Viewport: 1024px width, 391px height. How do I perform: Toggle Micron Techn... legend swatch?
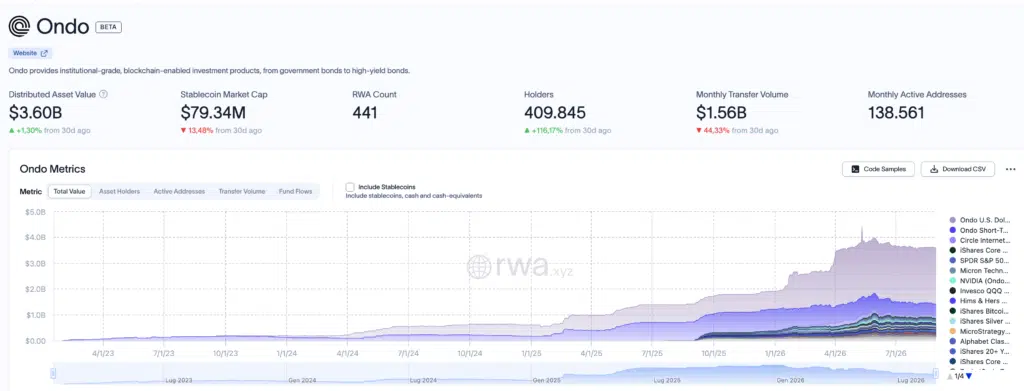point(953,270)
